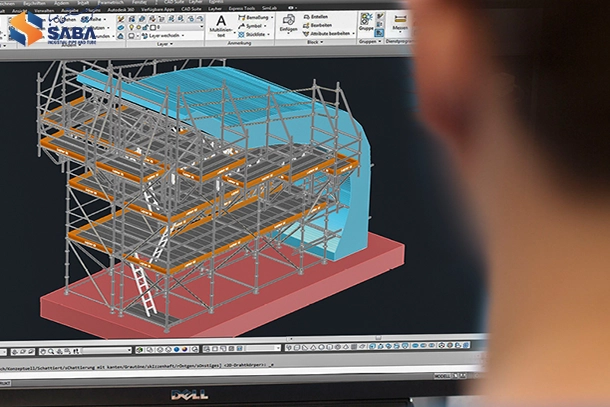Click the zoom magnifier icon in bottom toolbar
This screenshot has width=610, height=407.
tap(51, 351)
